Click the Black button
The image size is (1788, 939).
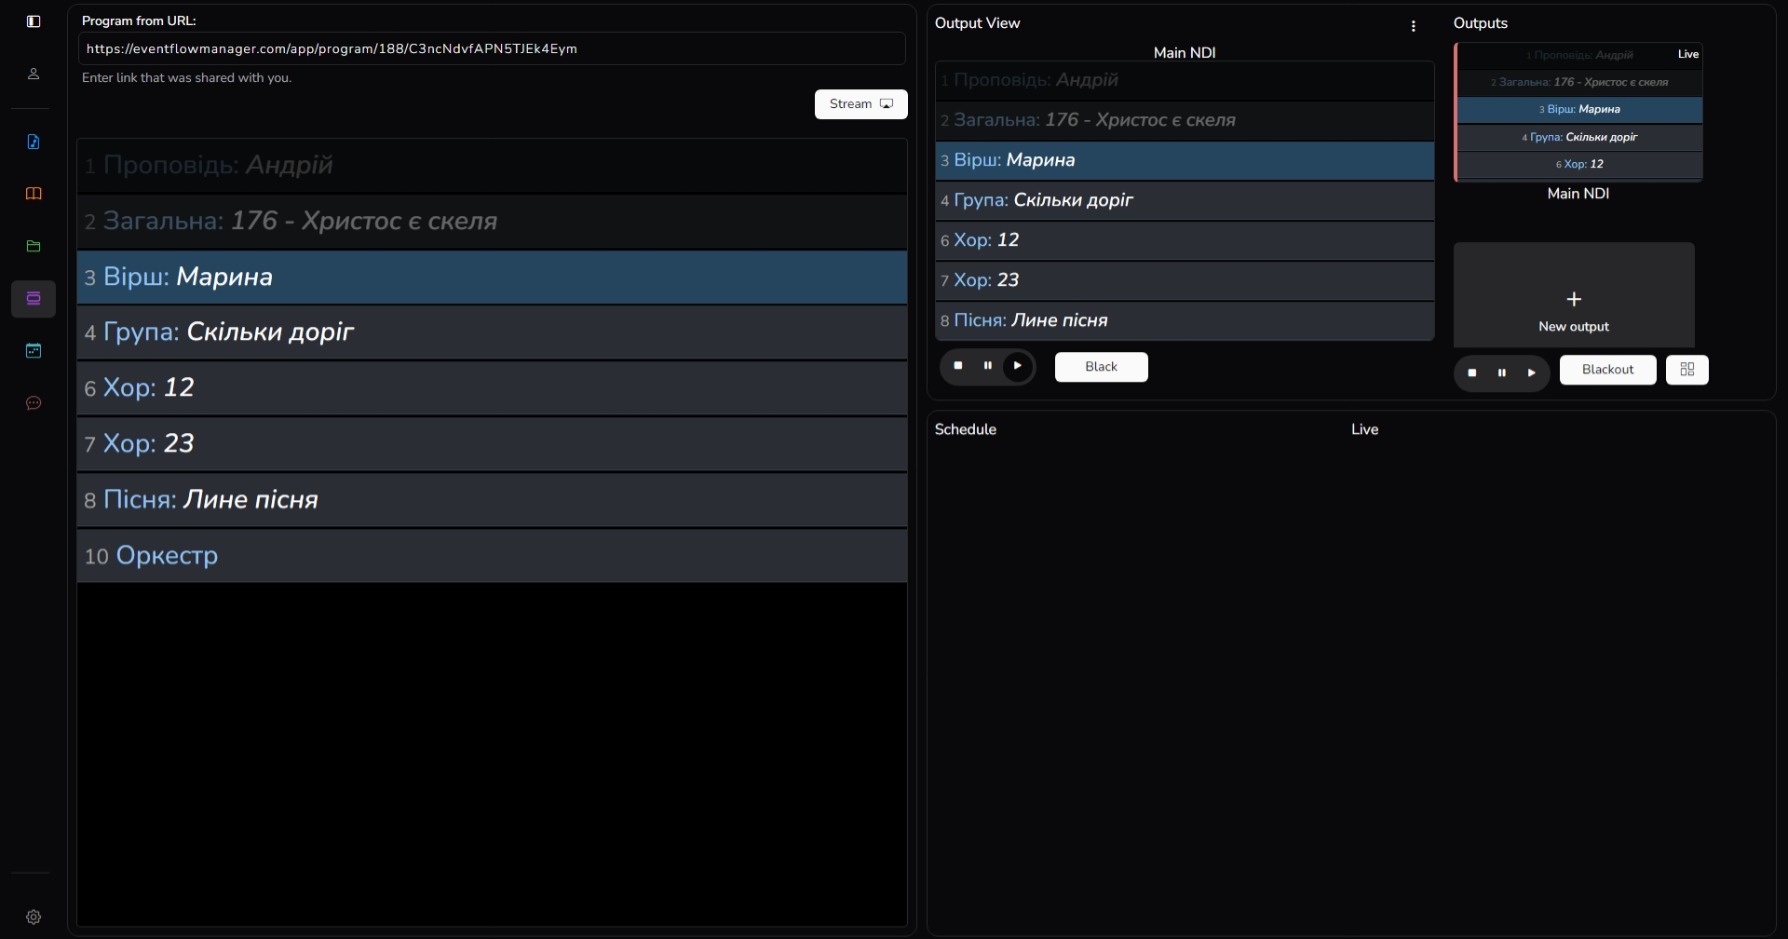click(x=1101, y=367)
